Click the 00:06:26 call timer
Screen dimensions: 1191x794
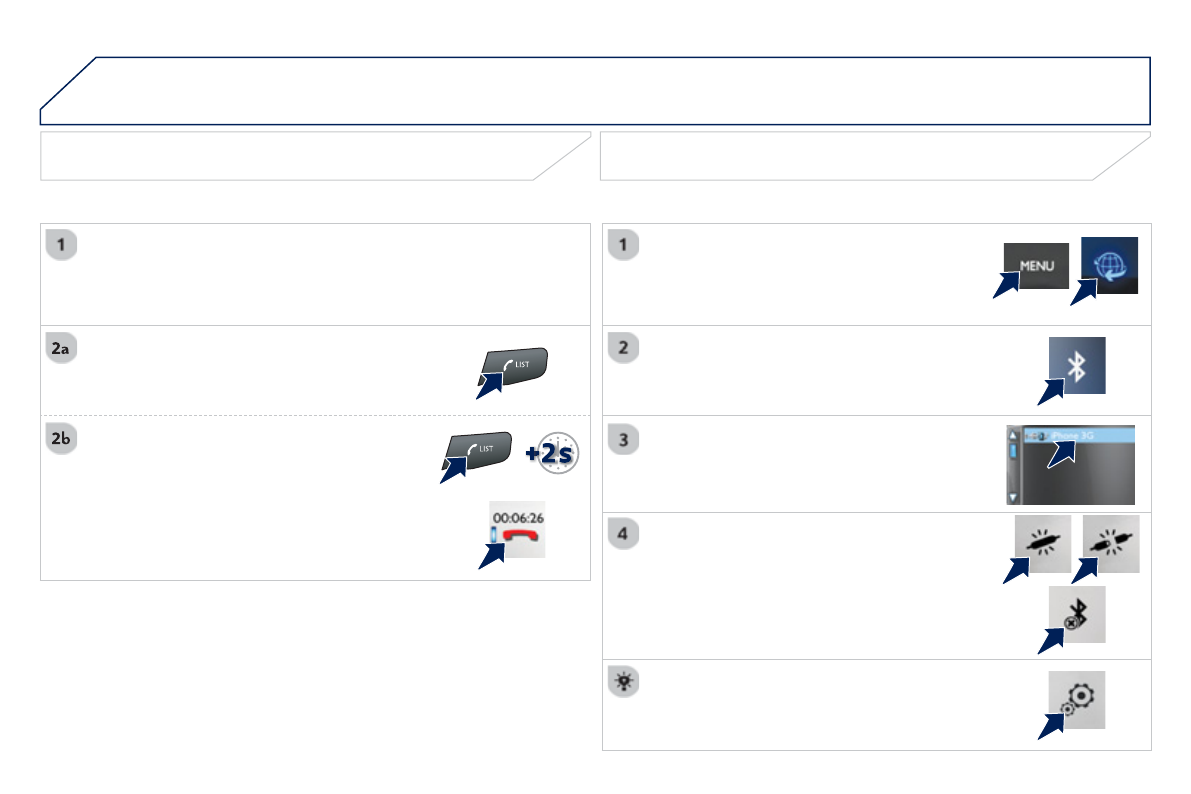tap(519, 517)
